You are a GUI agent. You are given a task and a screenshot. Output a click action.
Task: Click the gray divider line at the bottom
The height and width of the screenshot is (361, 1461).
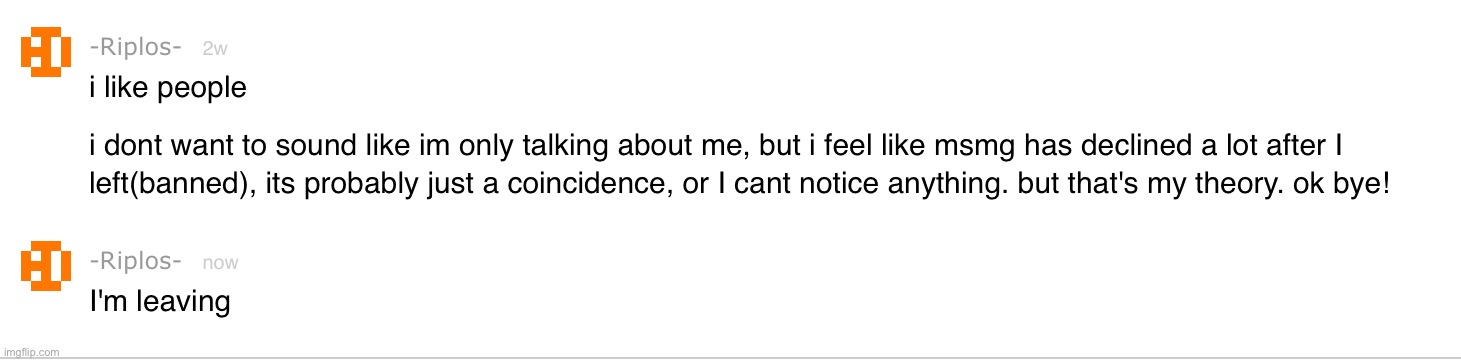point(730,358)
